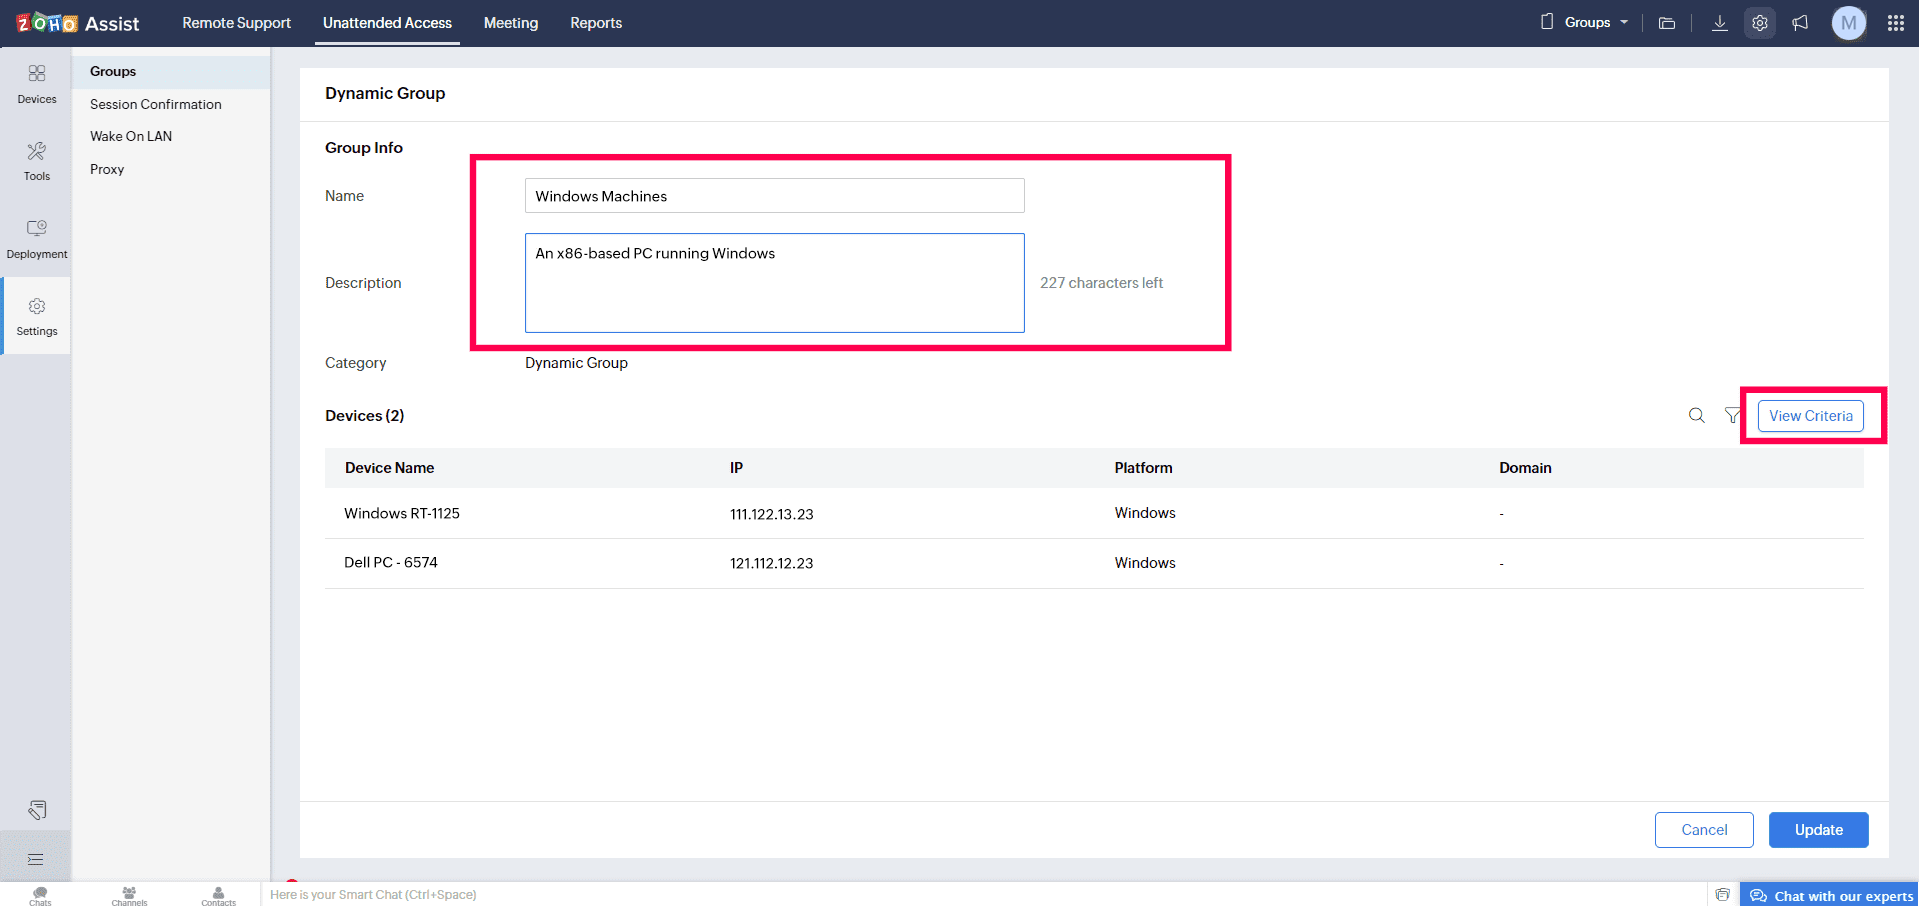Click the settings gear in top bar

[1760, 23]
